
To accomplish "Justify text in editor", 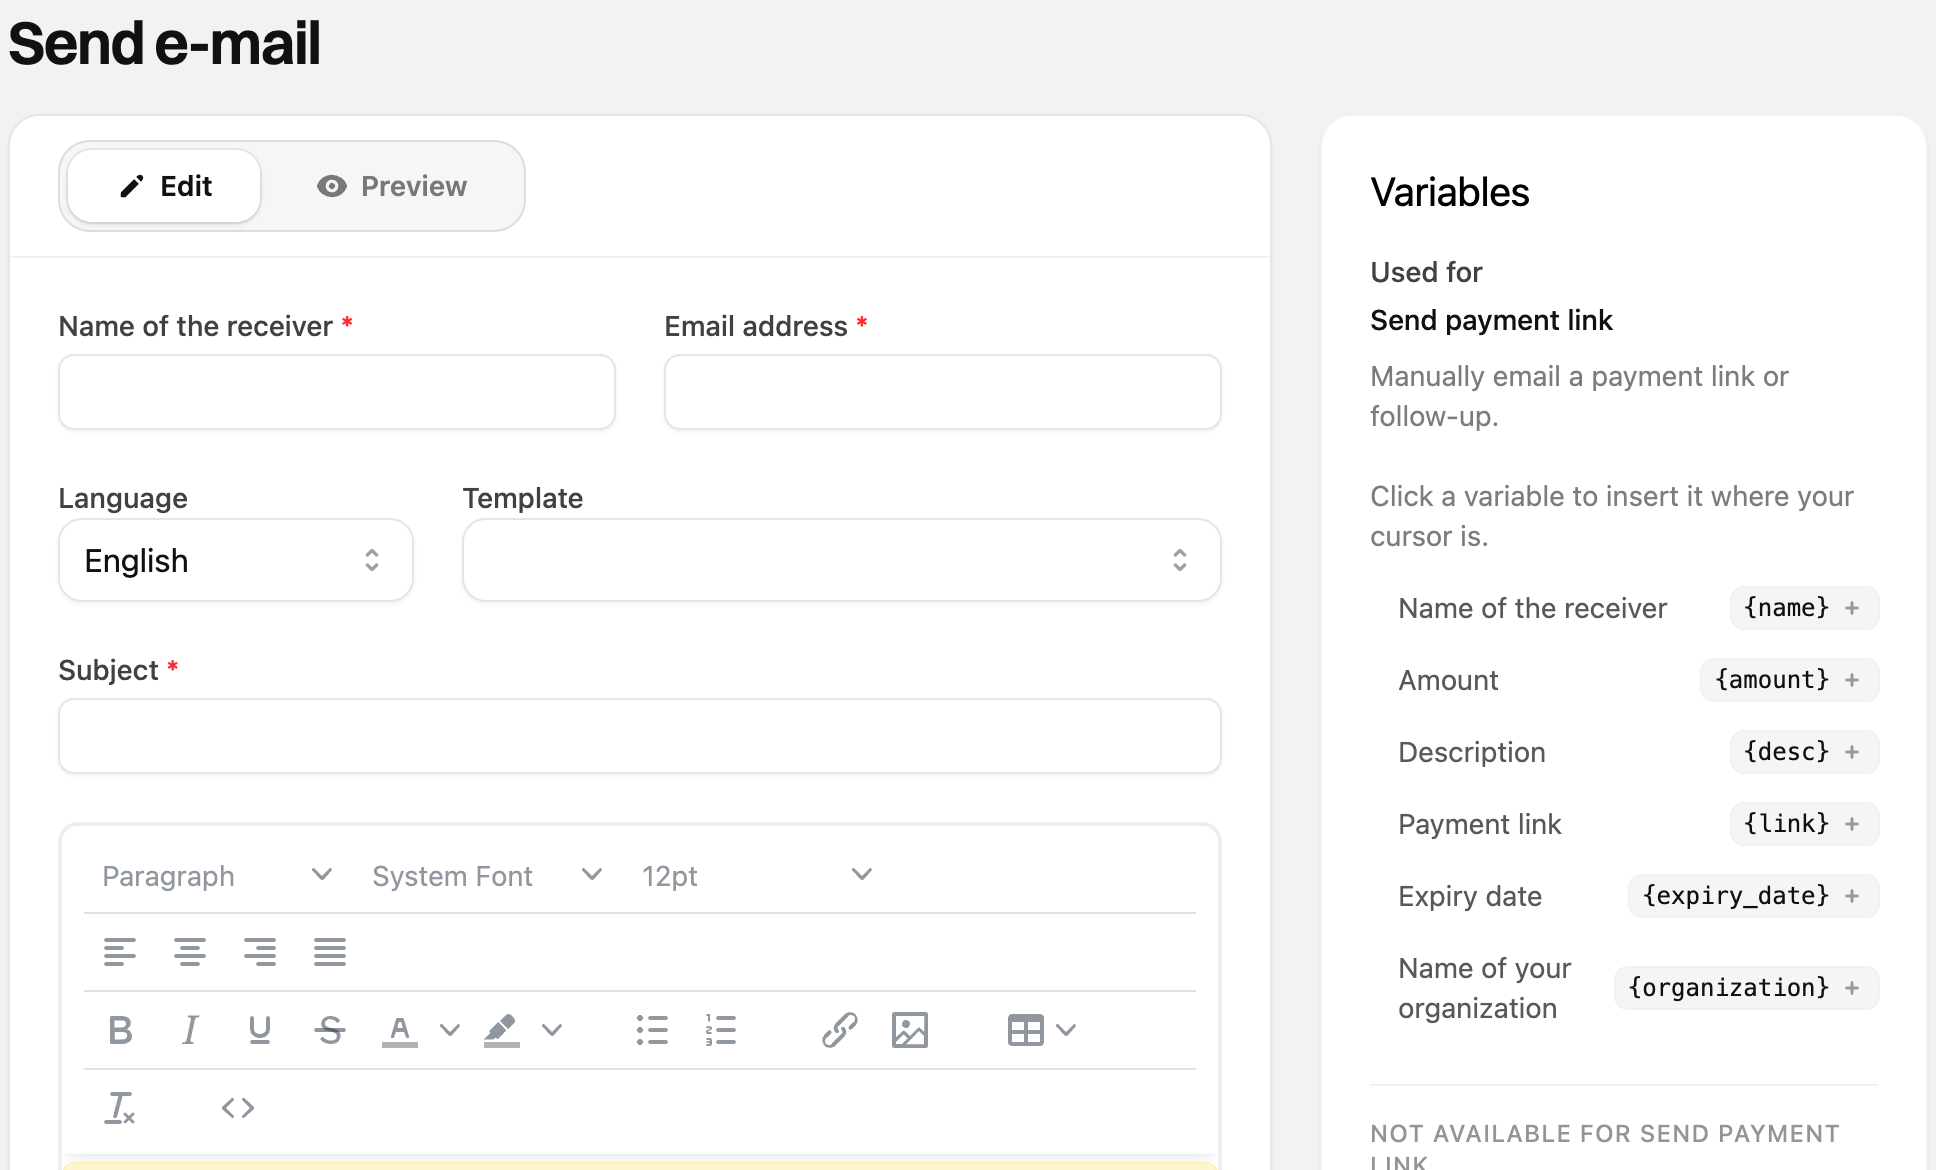I will tap(330, 952).
